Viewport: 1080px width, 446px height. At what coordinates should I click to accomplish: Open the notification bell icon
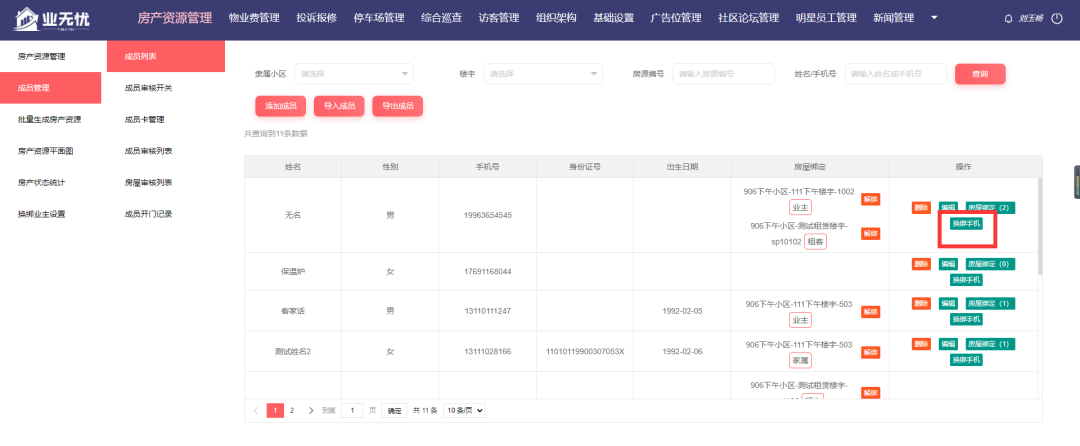coord(1009,19)
